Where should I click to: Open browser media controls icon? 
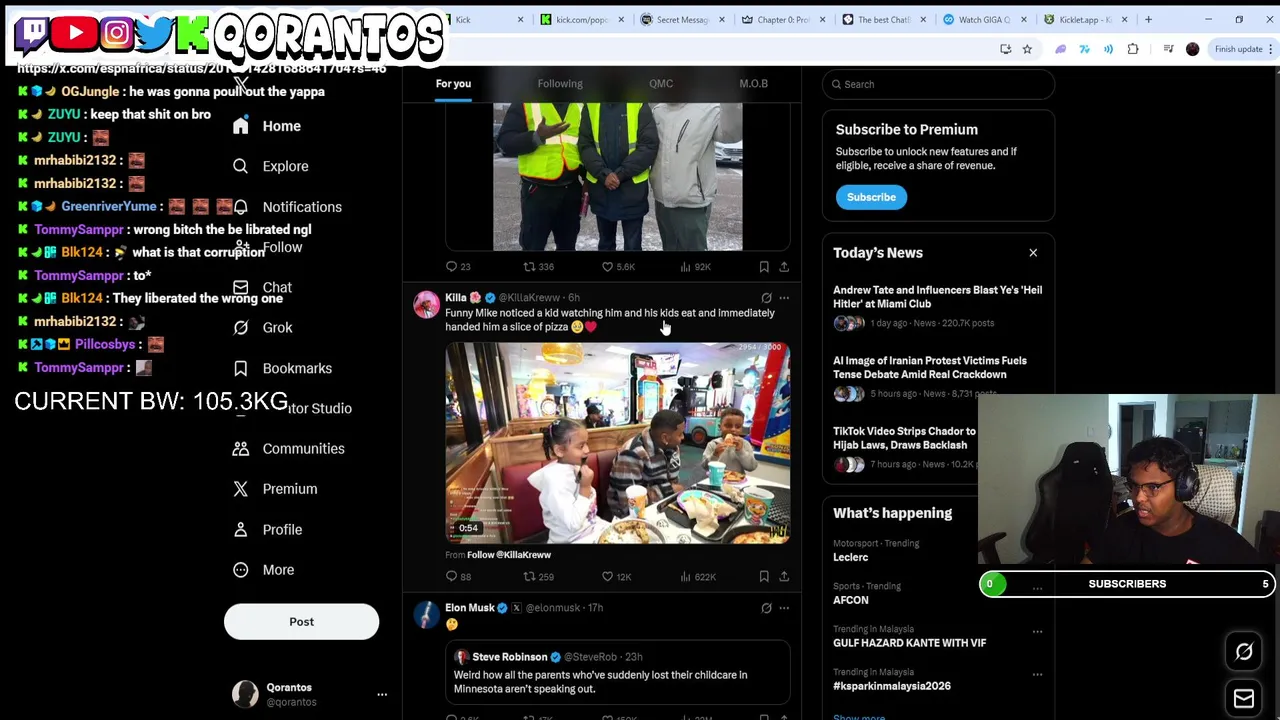pos(1168,49)
